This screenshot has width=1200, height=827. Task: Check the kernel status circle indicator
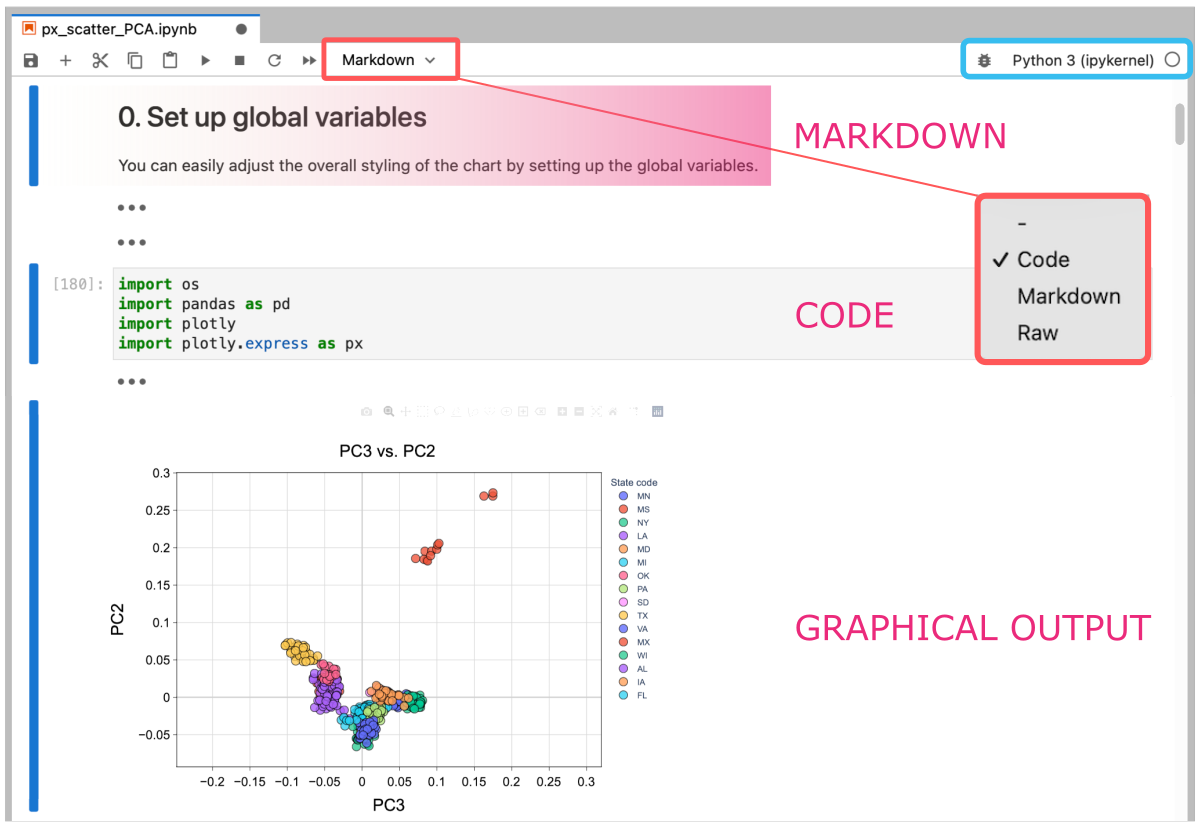tap(1172, 60)
